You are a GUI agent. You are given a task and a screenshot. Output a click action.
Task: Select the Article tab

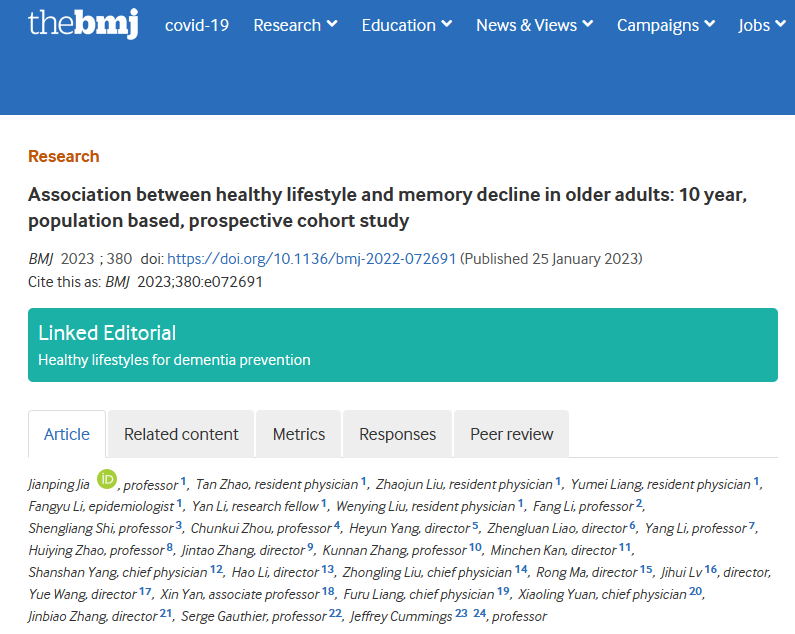[67, 434]
